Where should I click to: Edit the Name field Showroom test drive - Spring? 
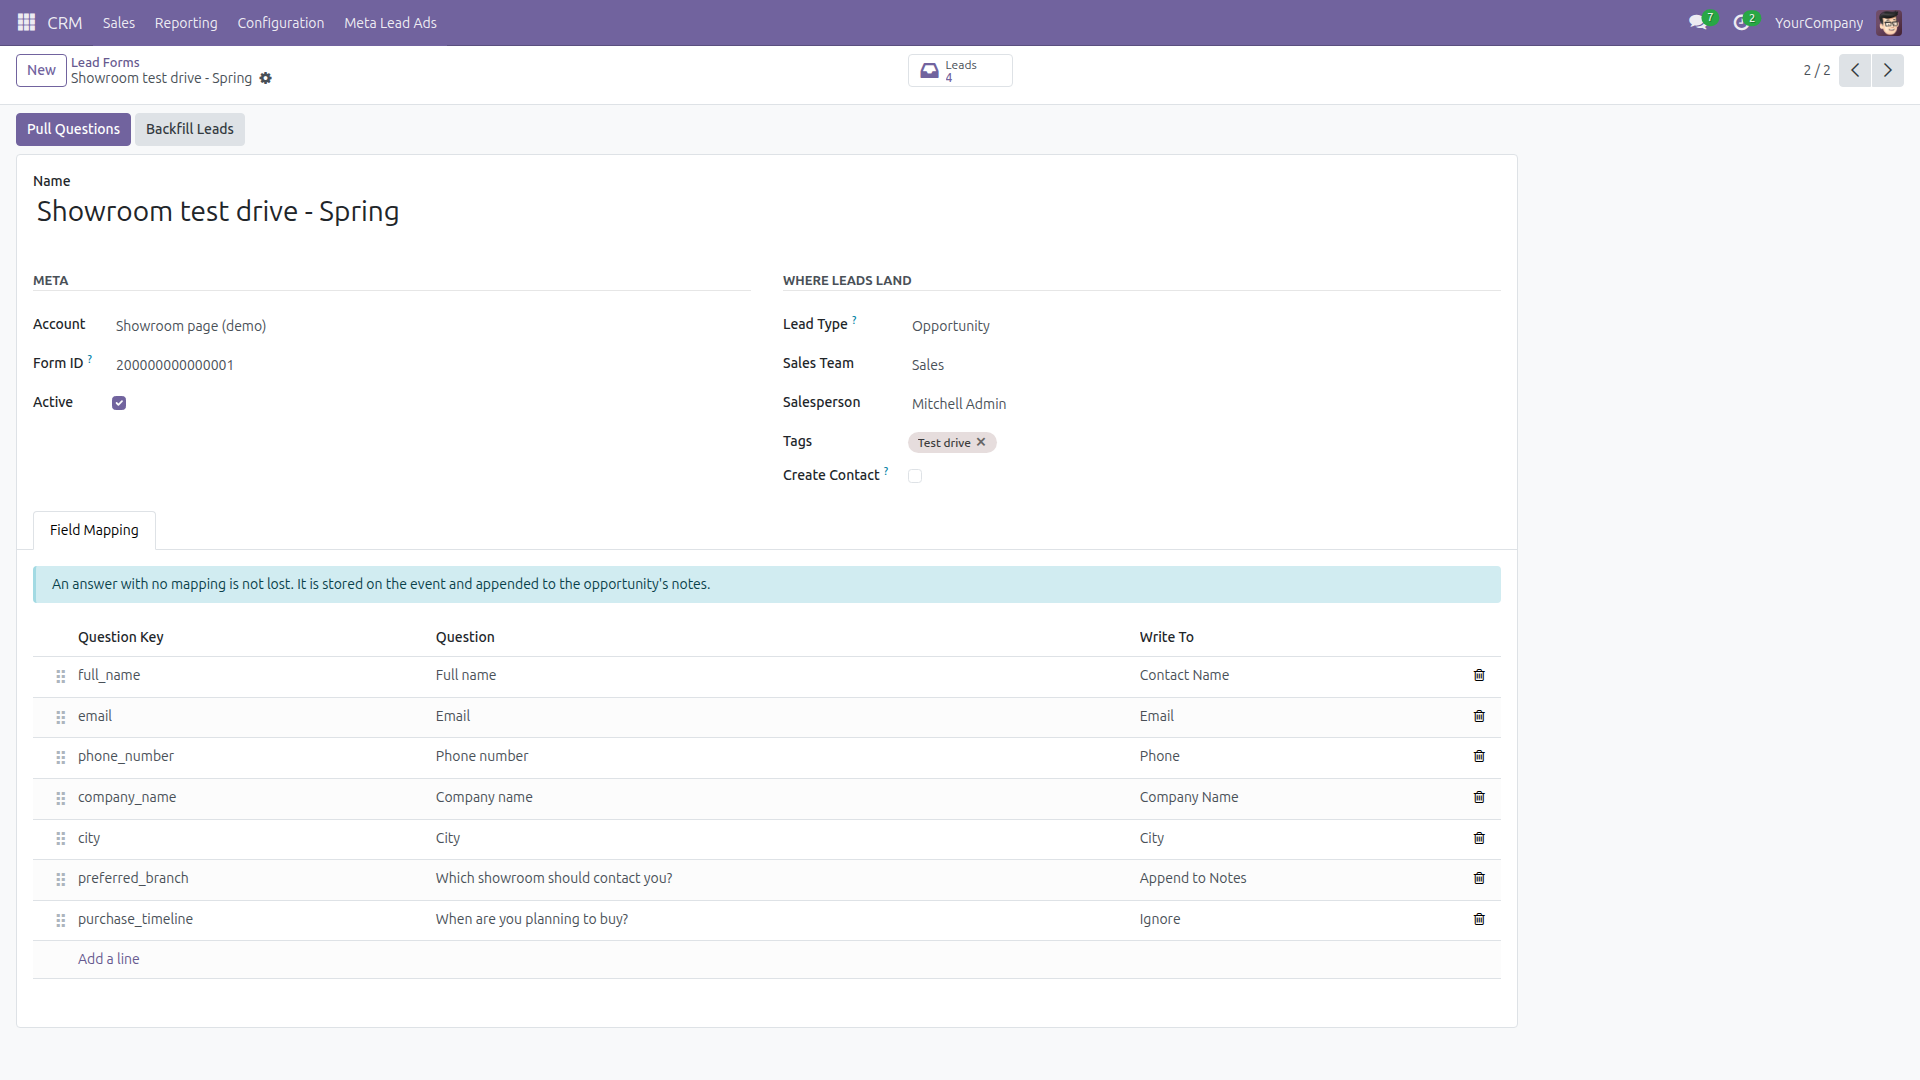coord(767,212)
